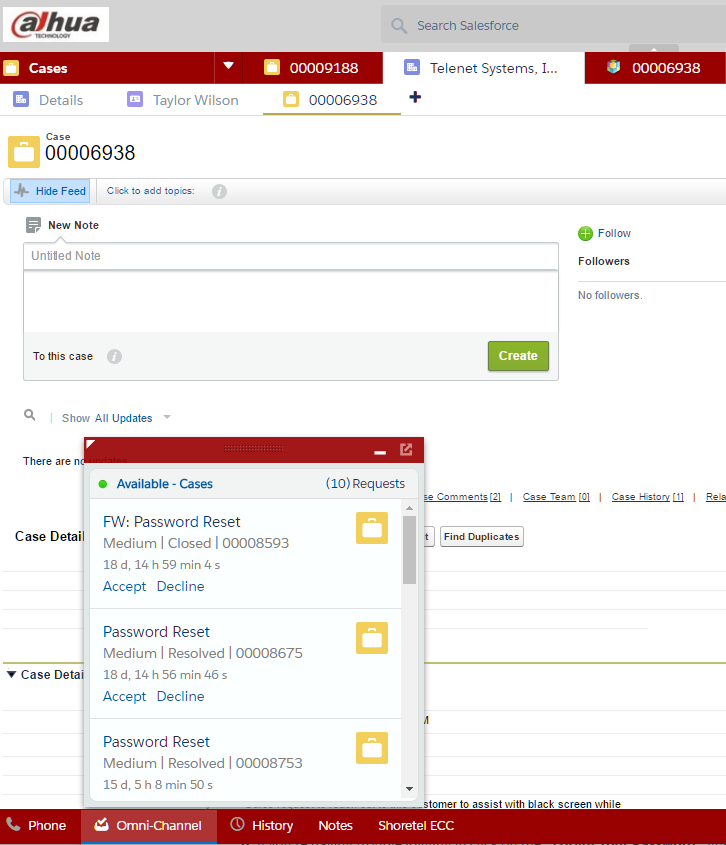Open the Taylor Wilson subtab
This screenshot has height=845, width=726.
[x=183, y=100]
